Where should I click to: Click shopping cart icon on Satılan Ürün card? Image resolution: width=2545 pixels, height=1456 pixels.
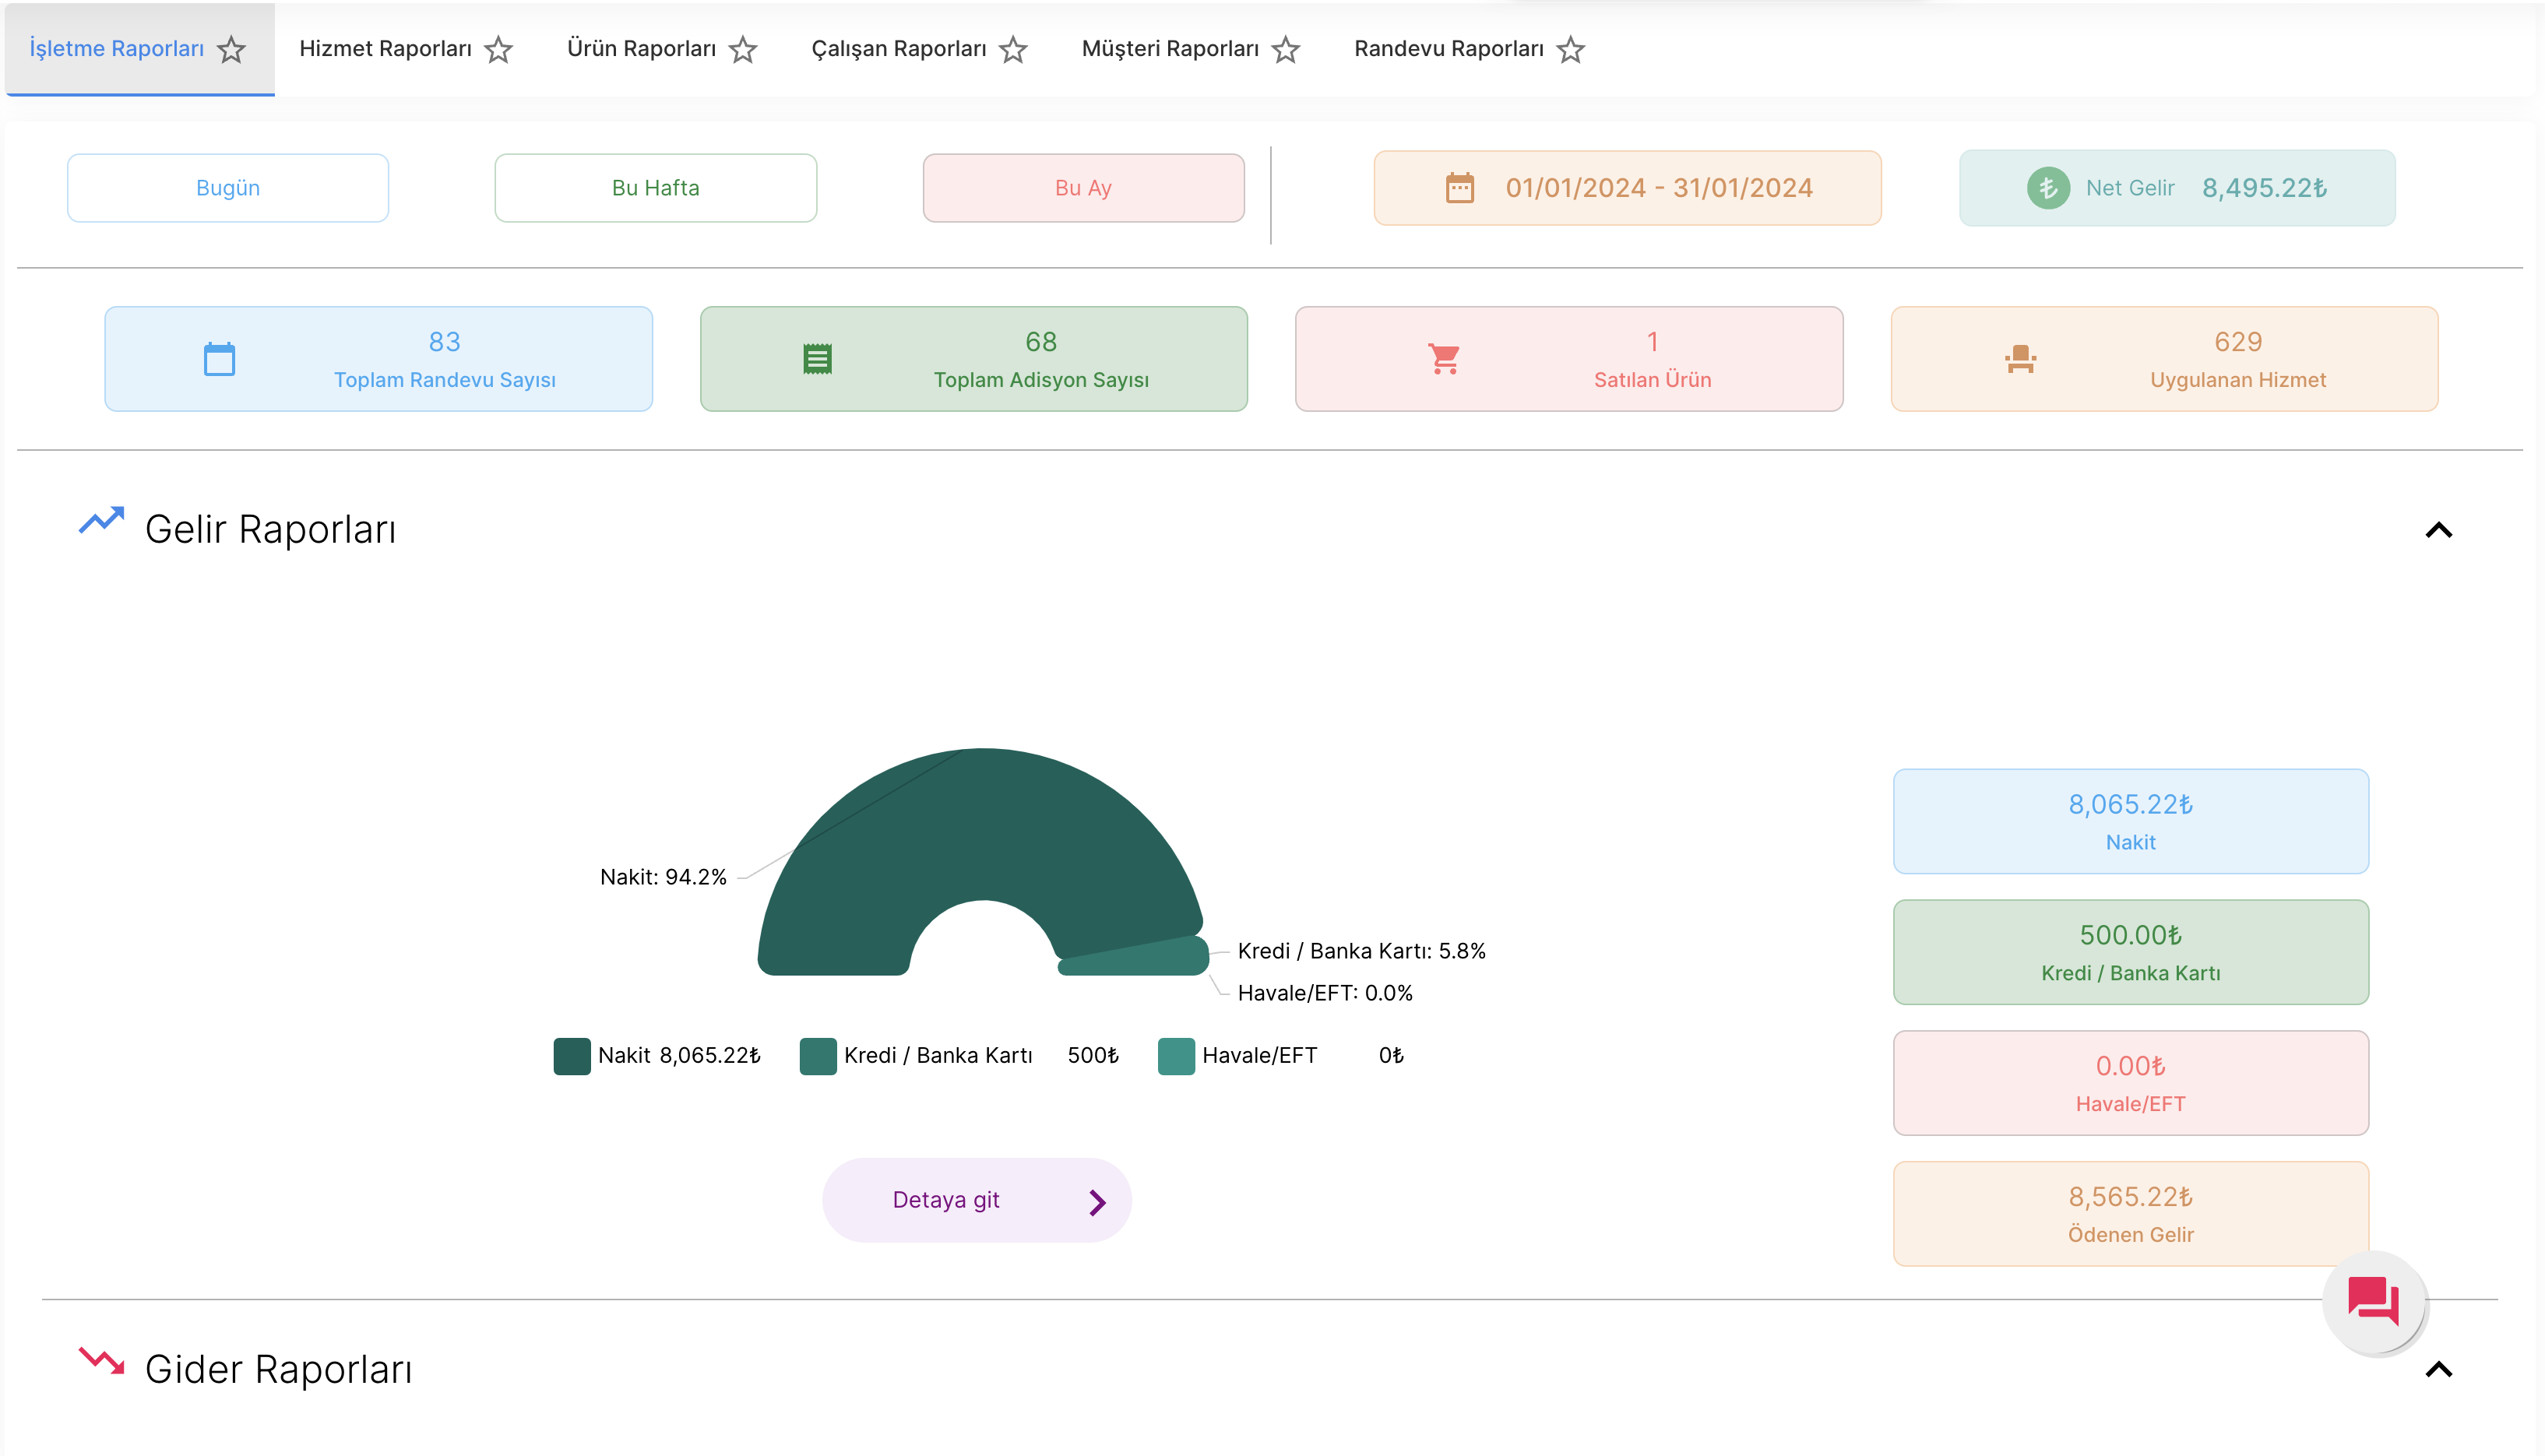(x=1444, y=359)
